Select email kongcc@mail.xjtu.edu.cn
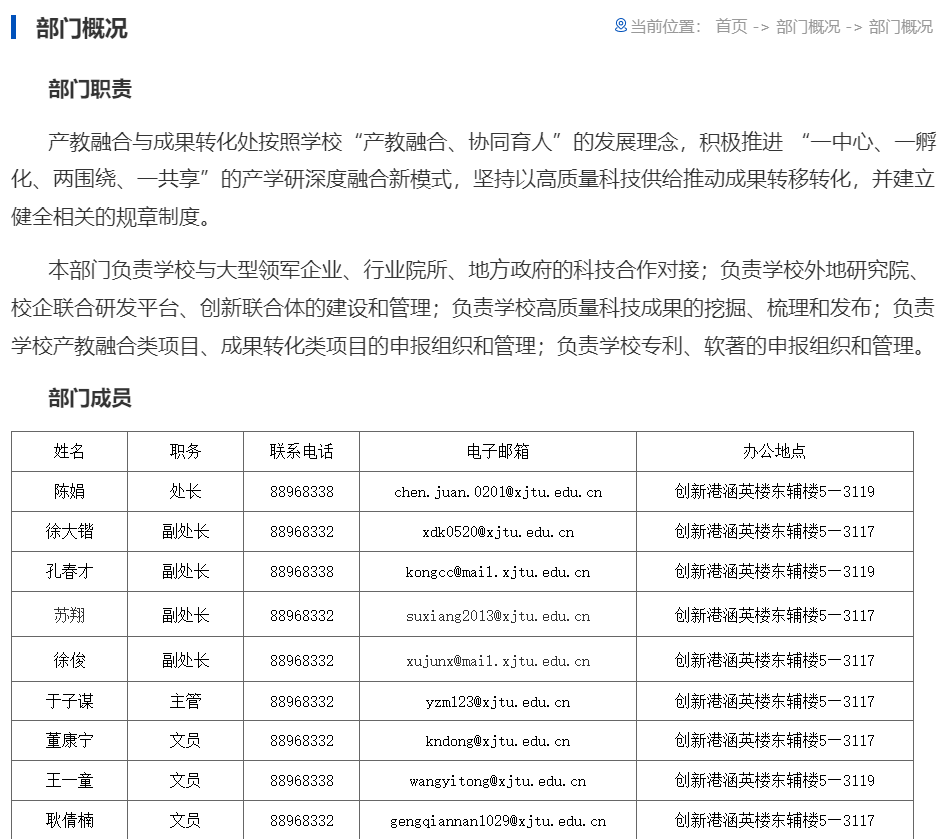Screen dimensions: 947x839 (498, 572)
